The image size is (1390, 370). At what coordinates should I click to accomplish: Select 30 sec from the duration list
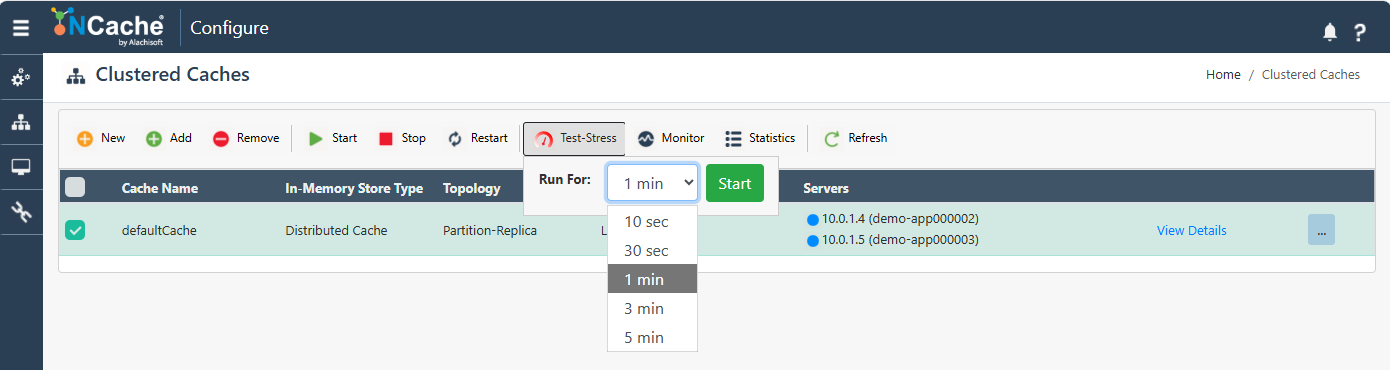pos(652,251)
